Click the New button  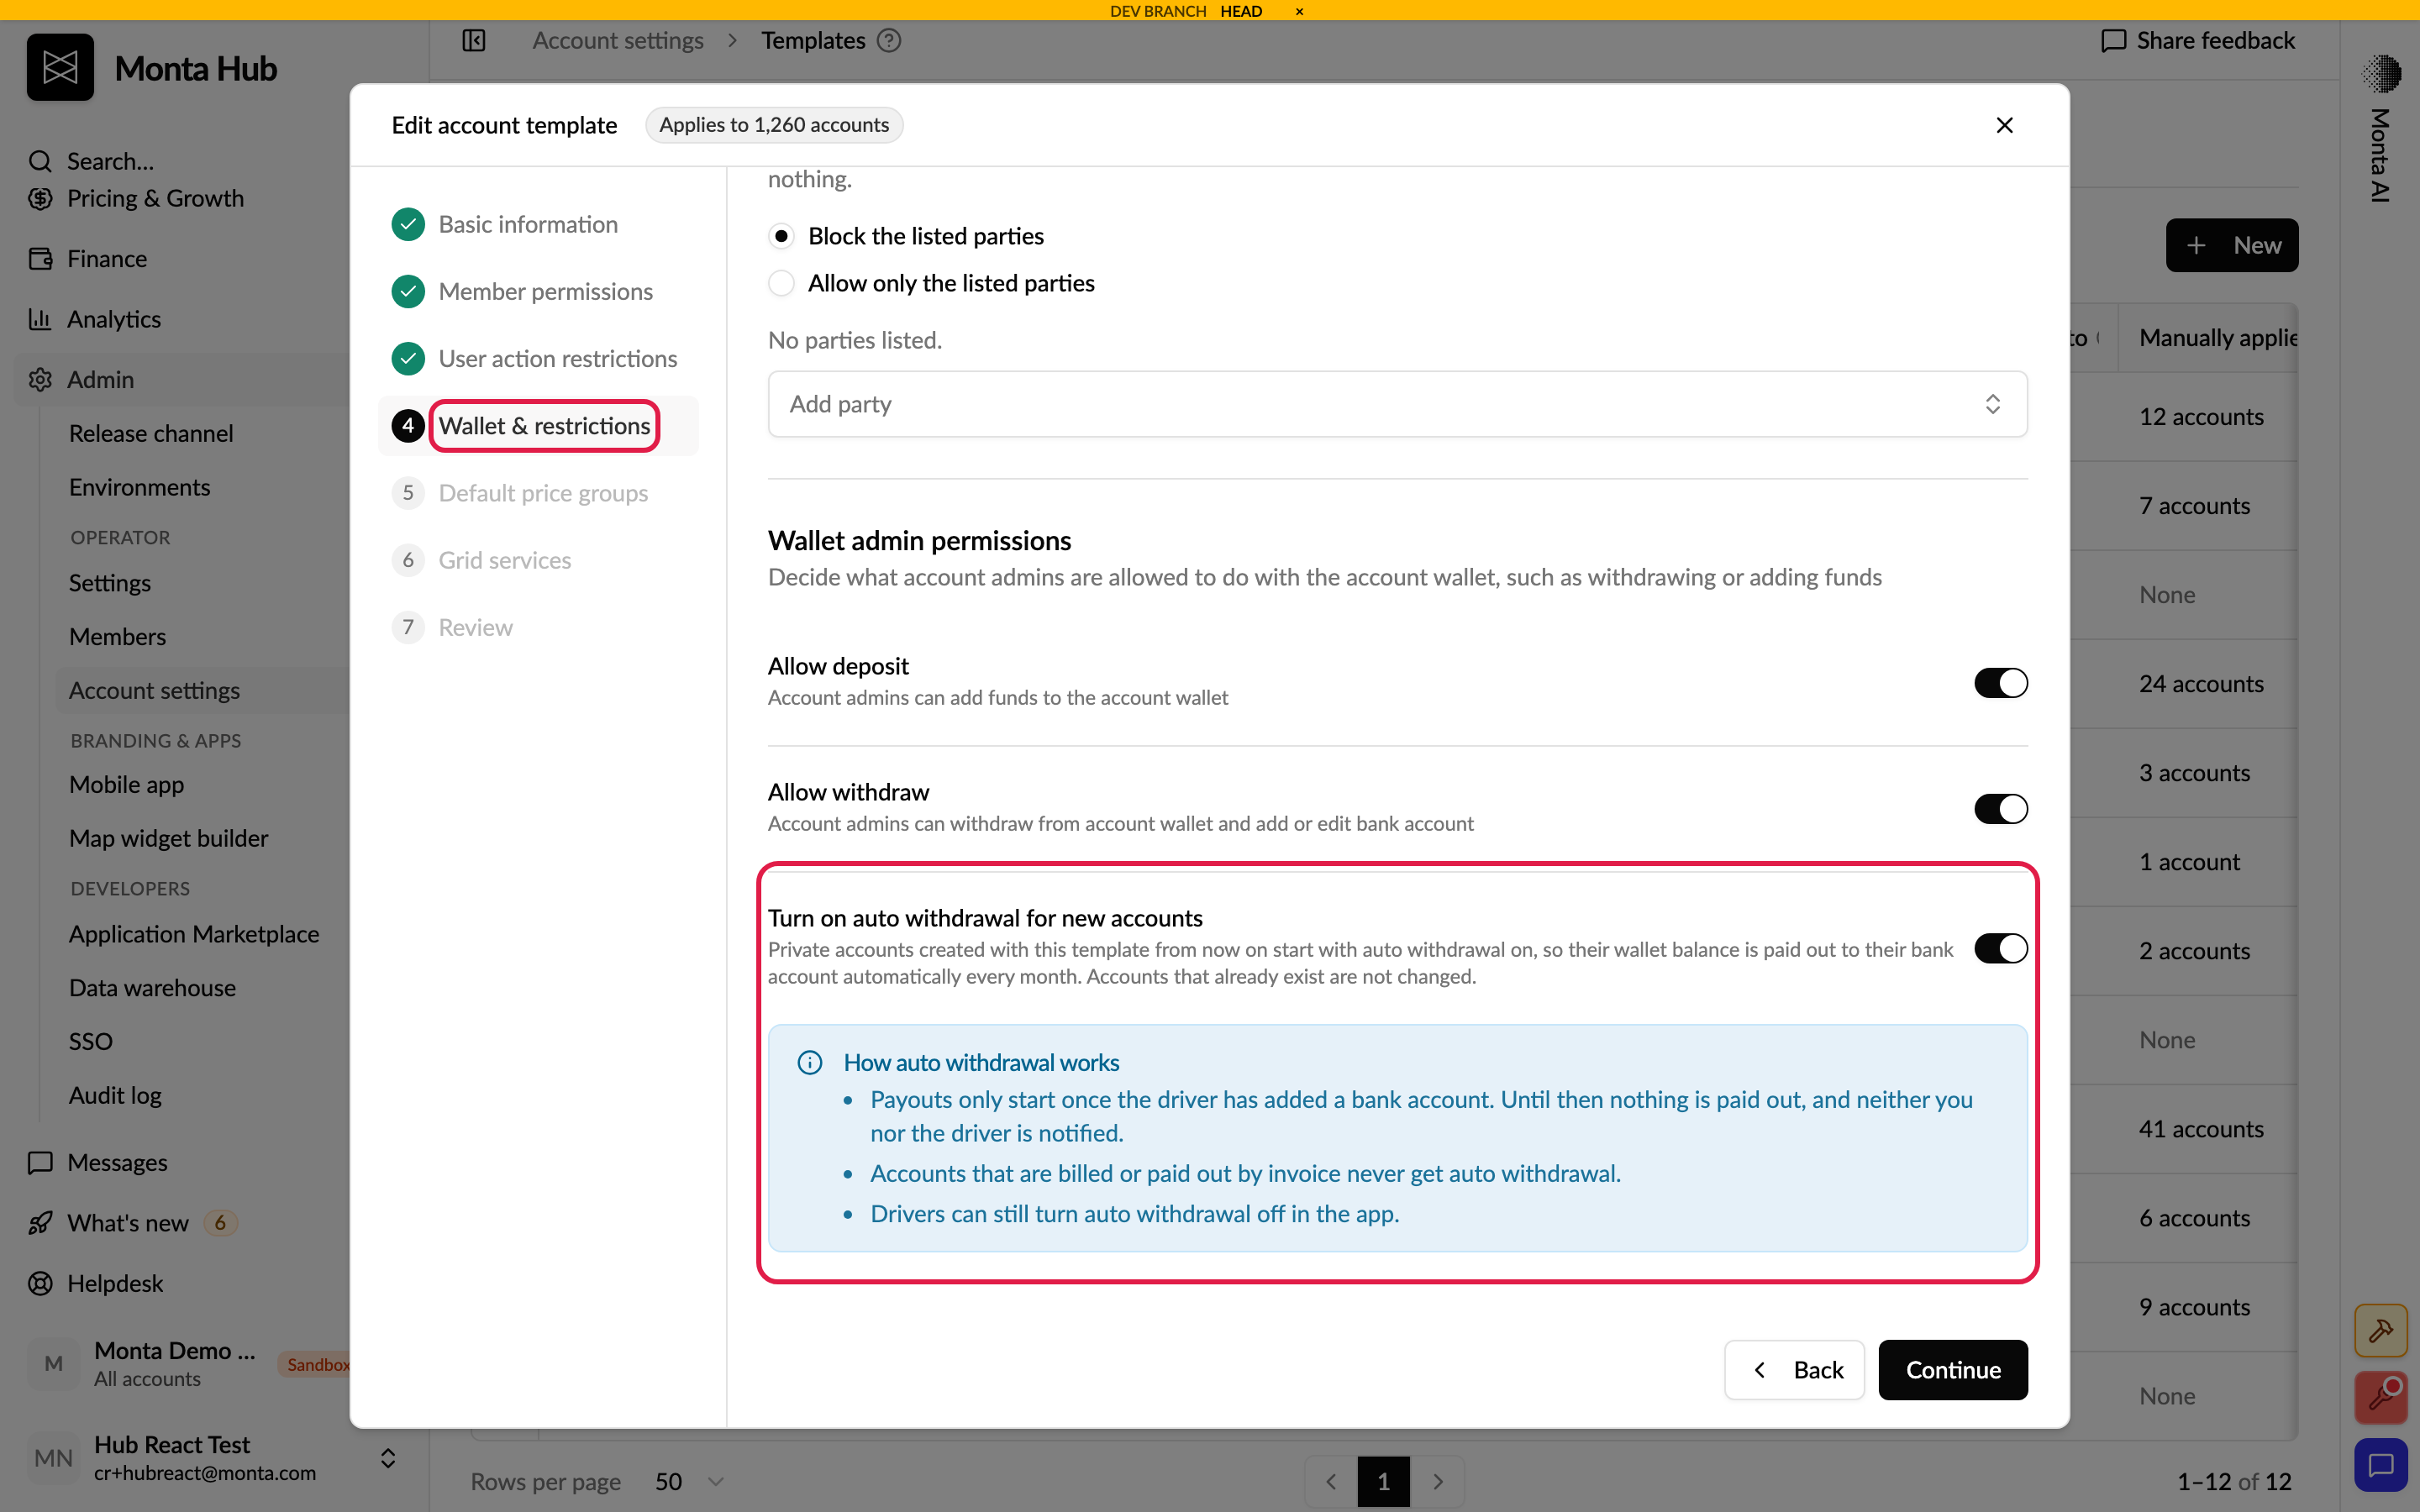2232,245
